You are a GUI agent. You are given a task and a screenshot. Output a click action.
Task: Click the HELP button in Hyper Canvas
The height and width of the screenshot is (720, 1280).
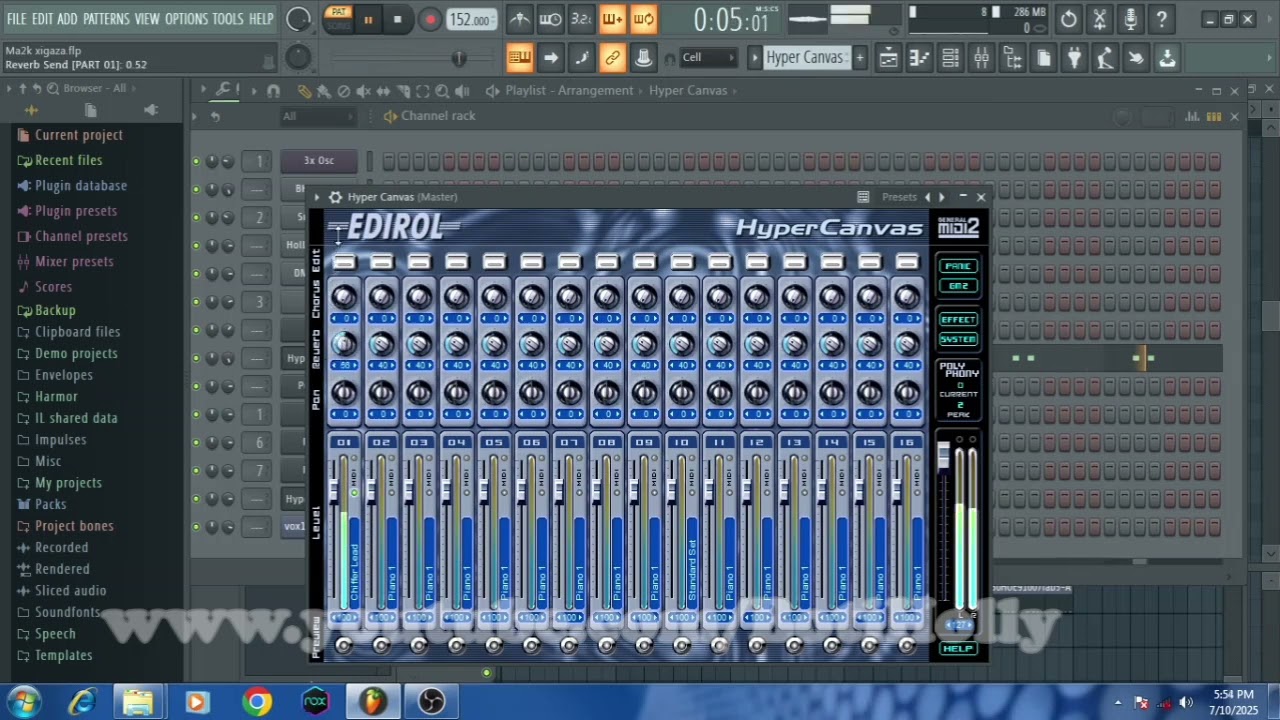pyautogui.click(x=958, y=649)
